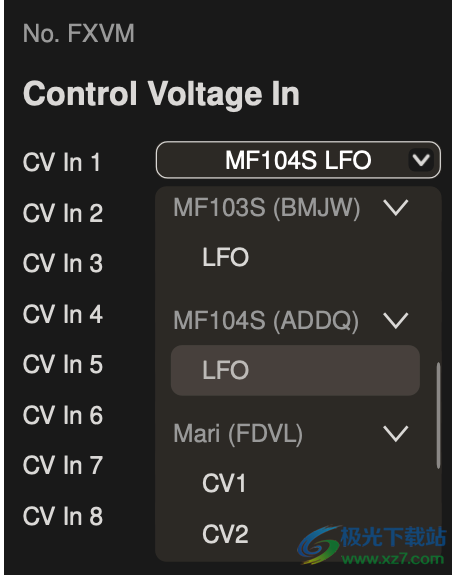Collapse the Mari (FDVL) group chevron
This screenshot has width=457, height=575.
[x=395, y=433]
